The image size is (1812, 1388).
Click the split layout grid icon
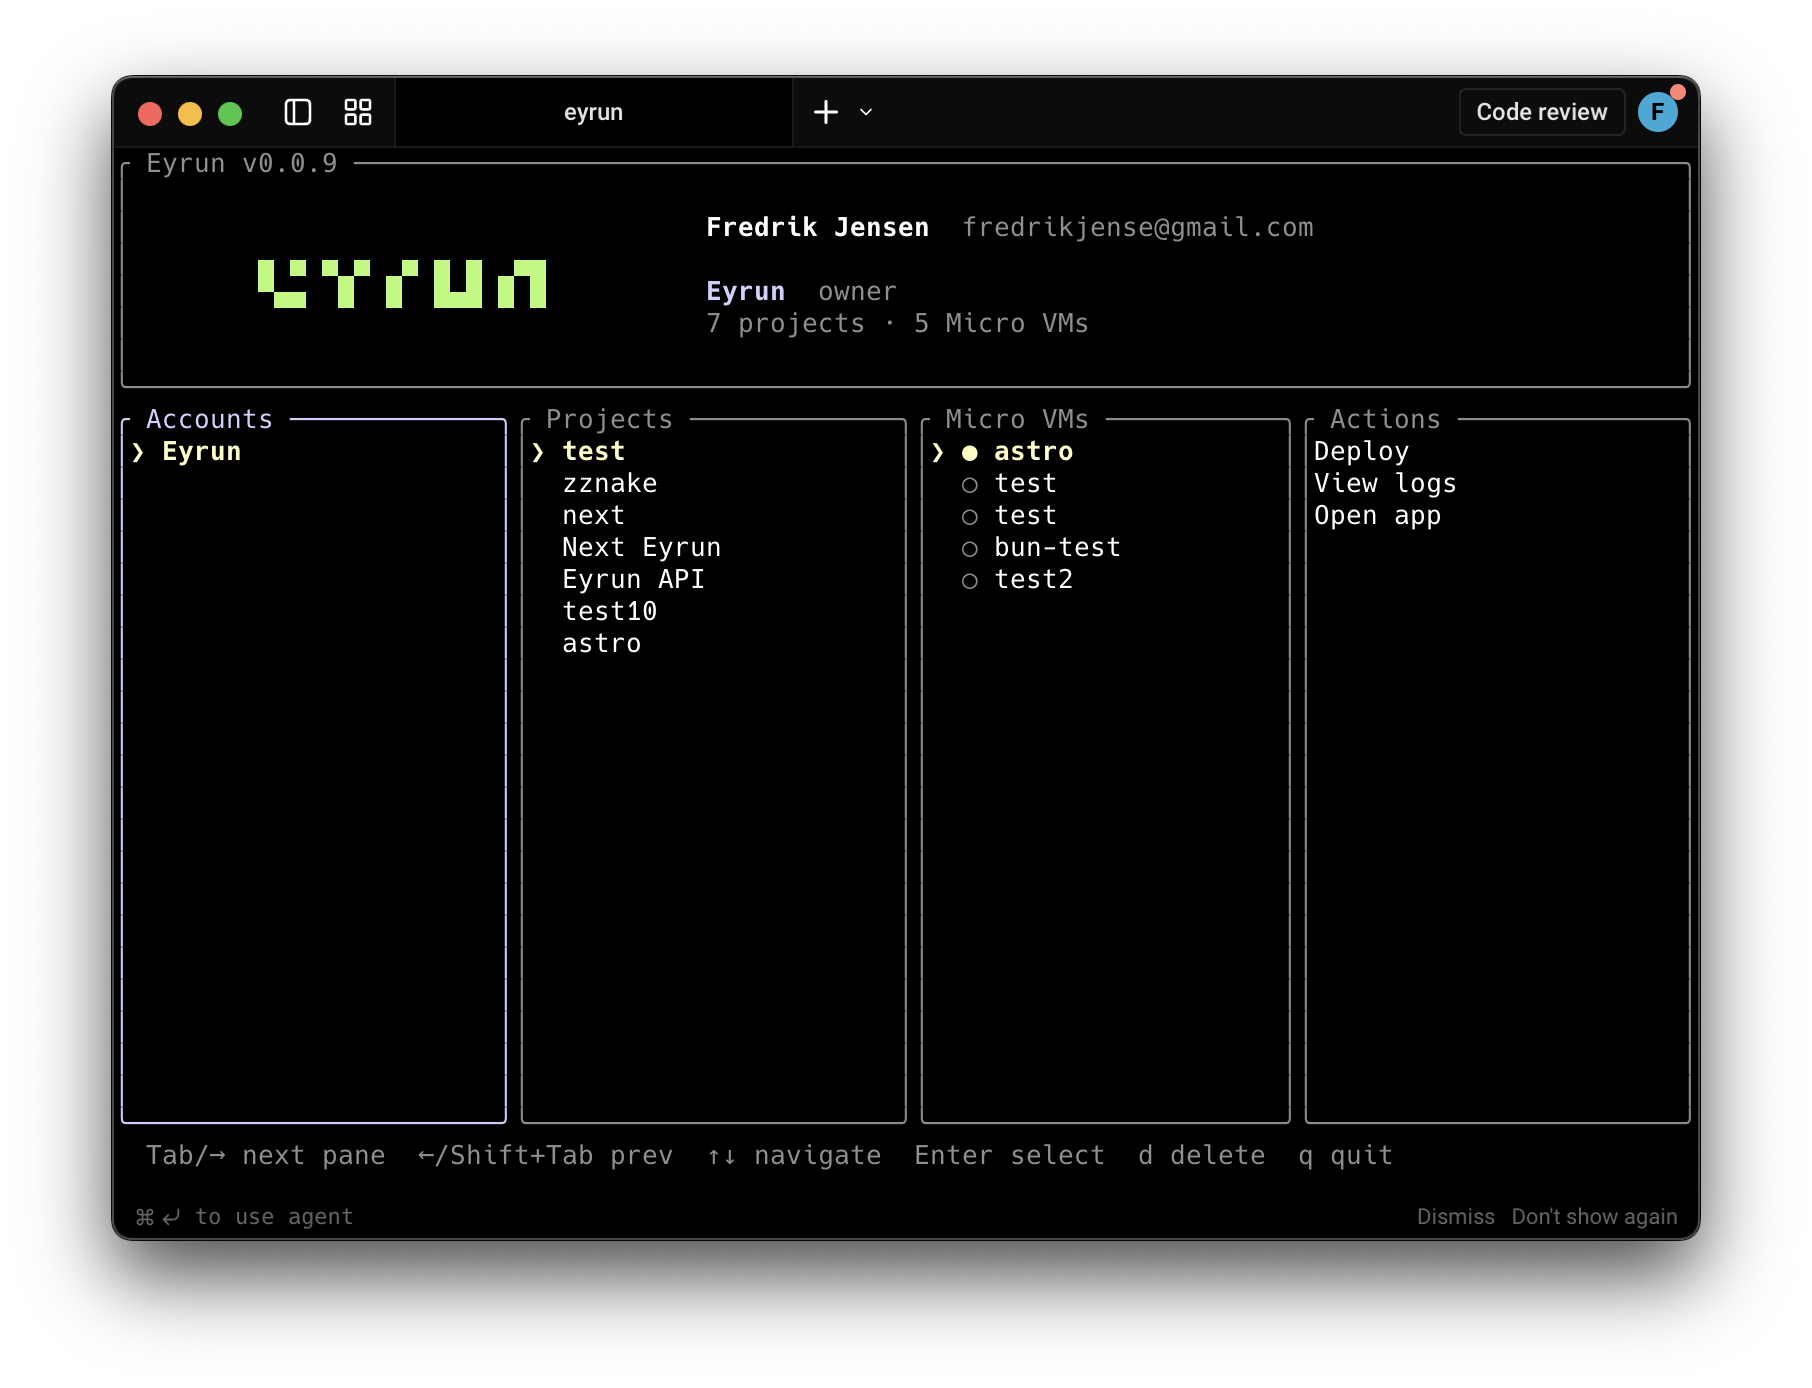[357, 112]
